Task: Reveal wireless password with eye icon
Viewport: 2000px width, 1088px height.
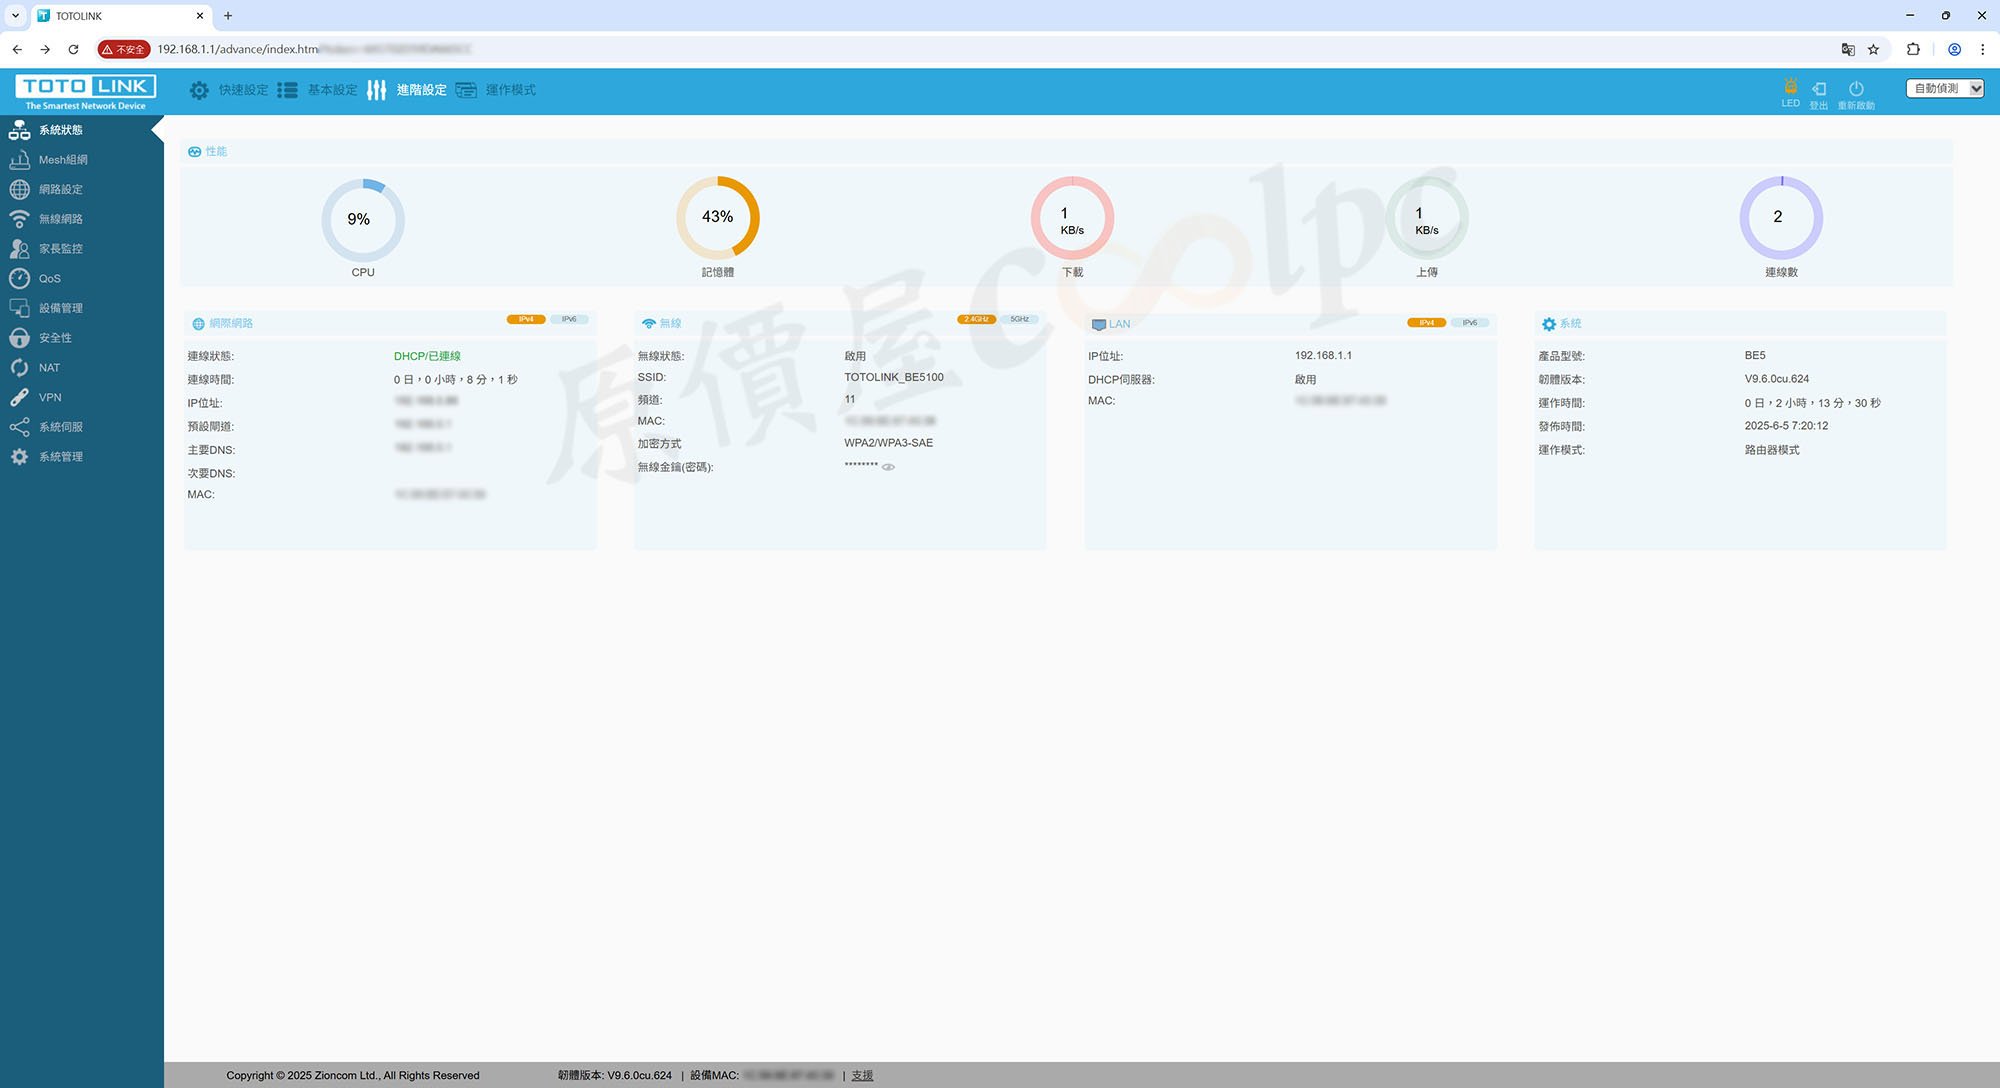Action: tap(888, 467)
